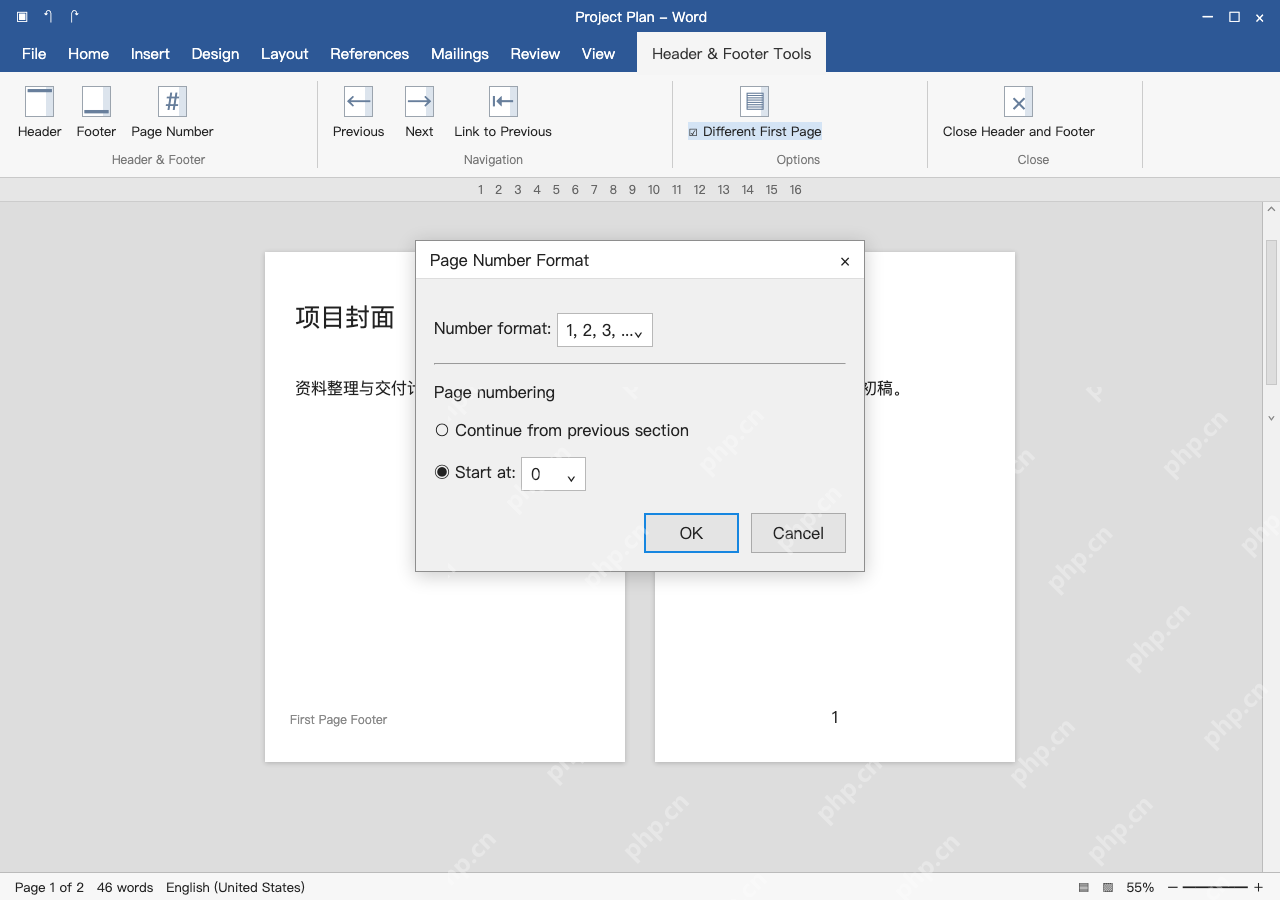This screenshot has width=1280, height=900.
Task: Click the First Page Footer area
Action: coord(338,720)
